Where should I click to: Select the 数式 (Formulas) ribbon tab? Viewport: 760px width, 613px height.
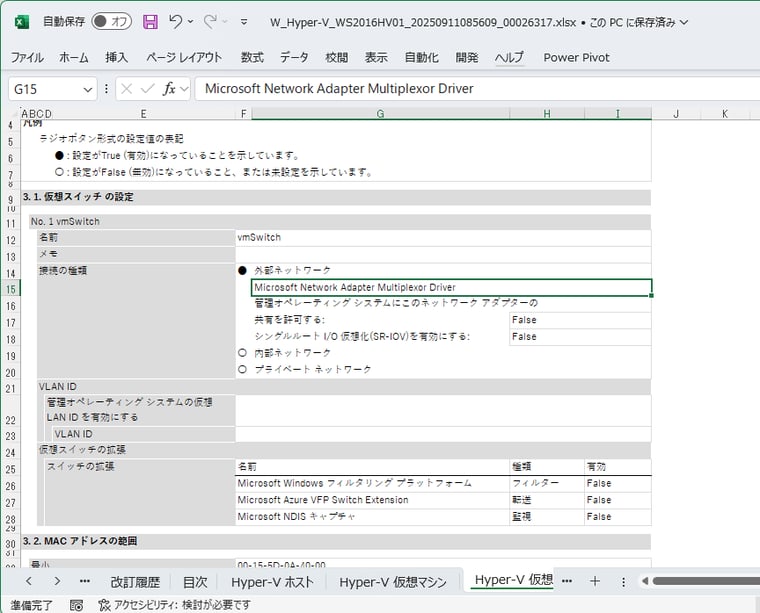(252, 57)
